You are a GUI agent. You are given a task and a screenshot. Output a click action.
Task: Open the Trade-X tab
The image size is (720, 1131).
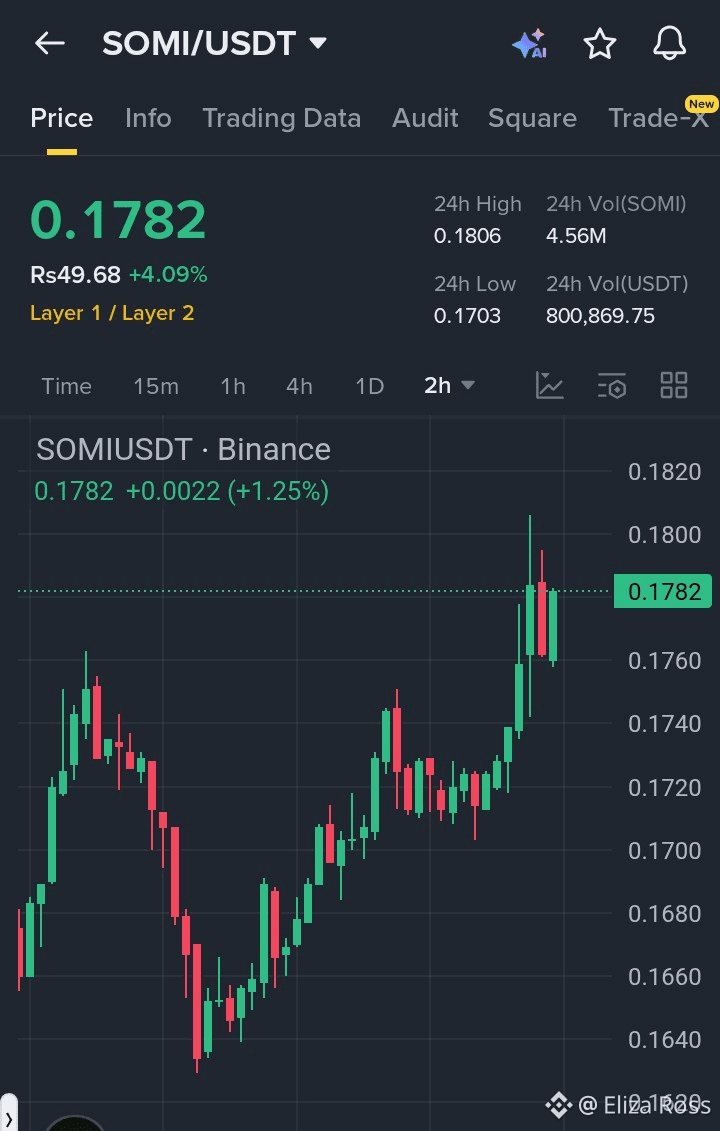pyautogui.click(x=659, y=118)
